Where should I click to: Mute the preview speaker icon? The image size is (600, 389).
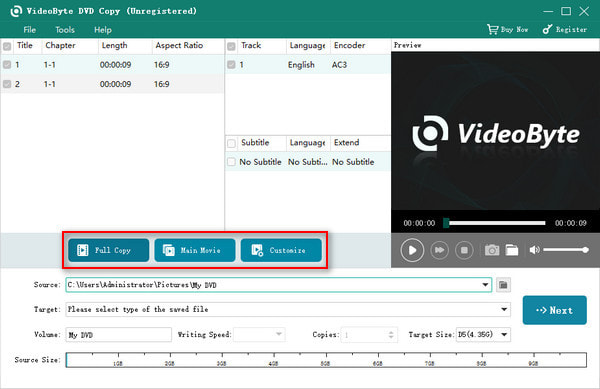534,250
